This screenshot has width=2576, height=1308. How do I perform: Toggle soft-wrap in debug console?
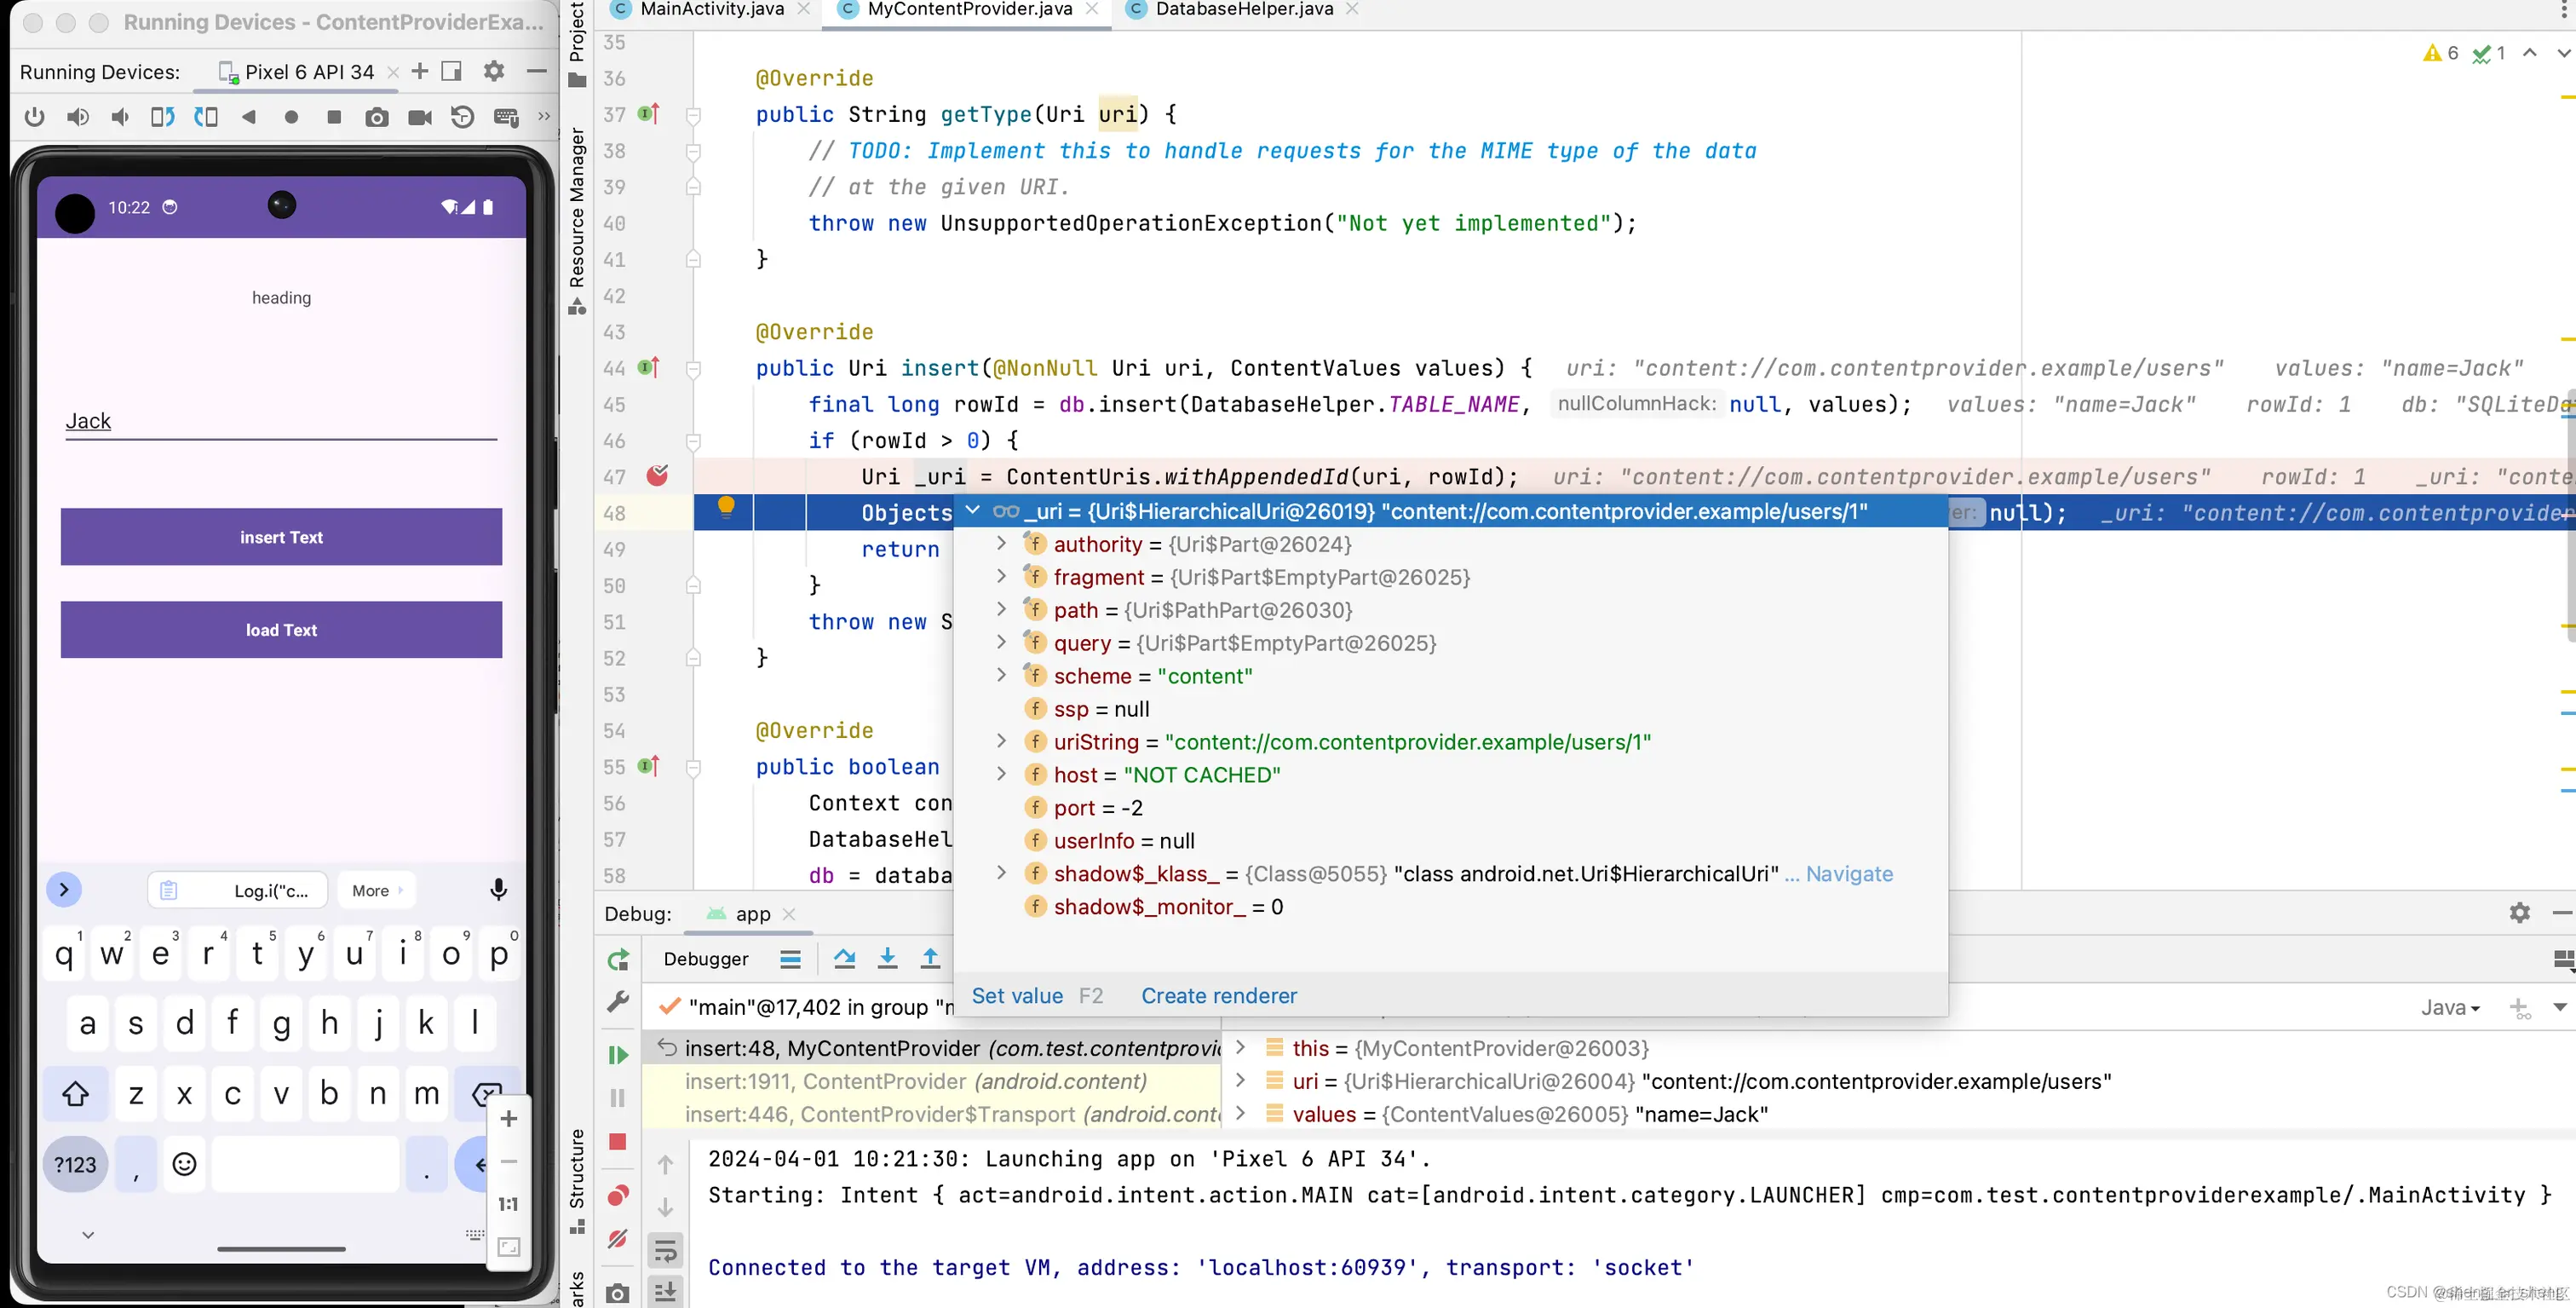(665, 1250)
